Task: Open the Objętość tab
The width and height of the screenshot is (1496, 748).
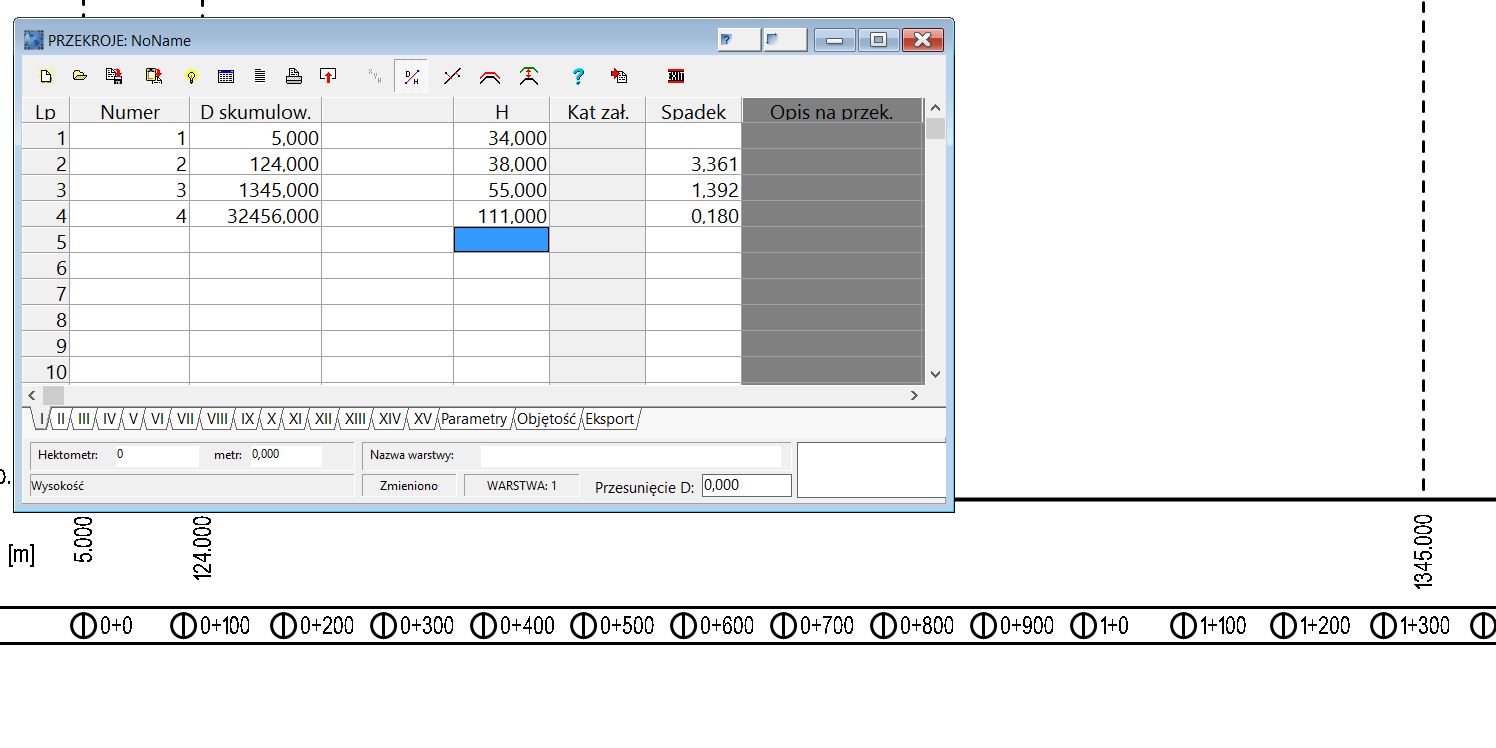Action: point(546,419)
